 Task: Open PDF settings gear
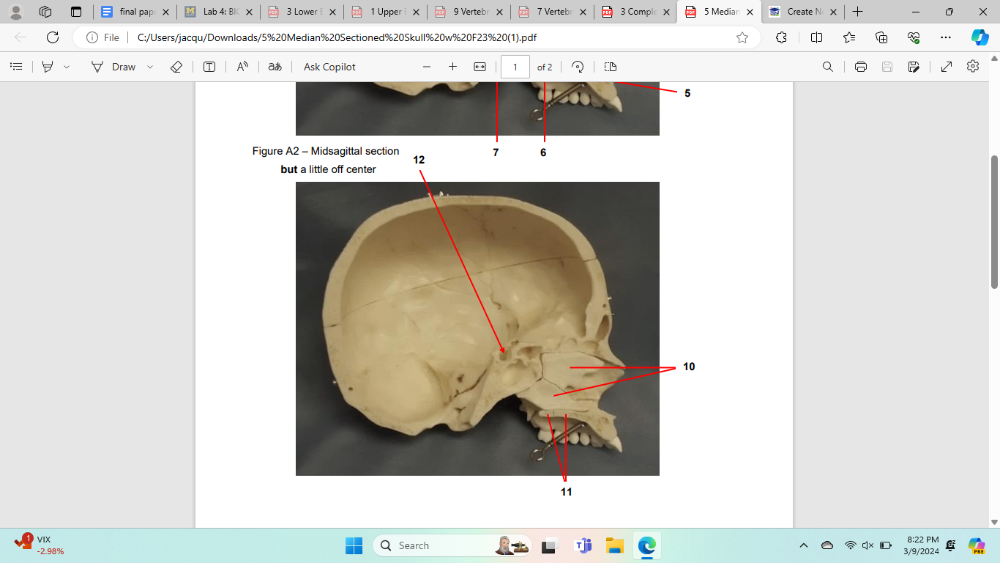pos(973,67)
